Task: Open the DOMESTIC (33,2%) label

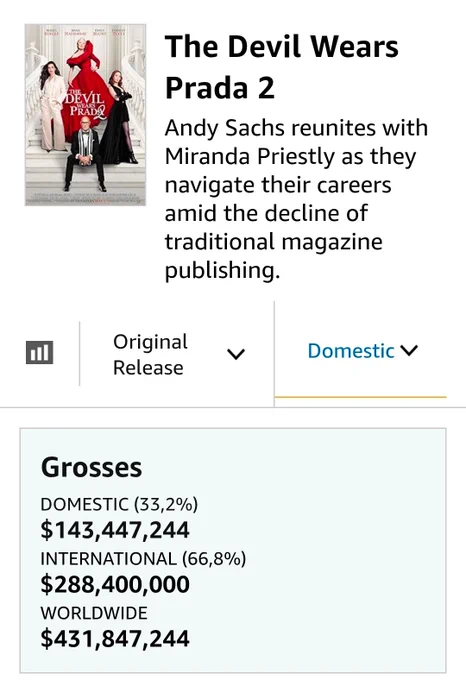Action: [119, 504]
